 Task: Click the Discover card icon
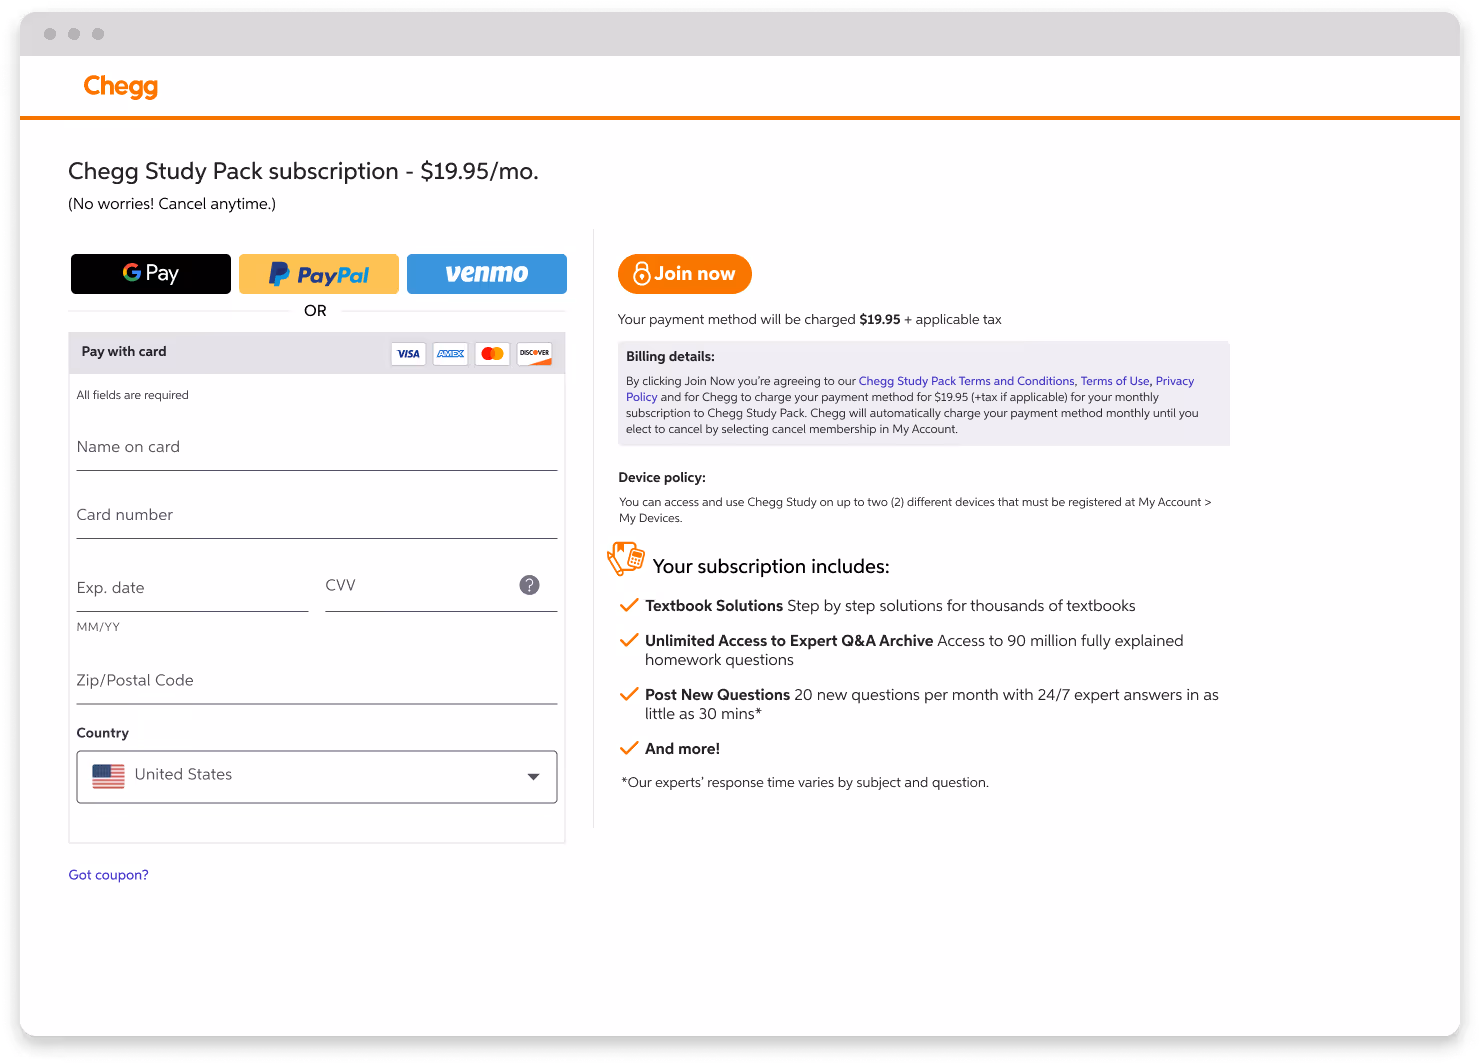pyautogui.click(x=534, y=354)
